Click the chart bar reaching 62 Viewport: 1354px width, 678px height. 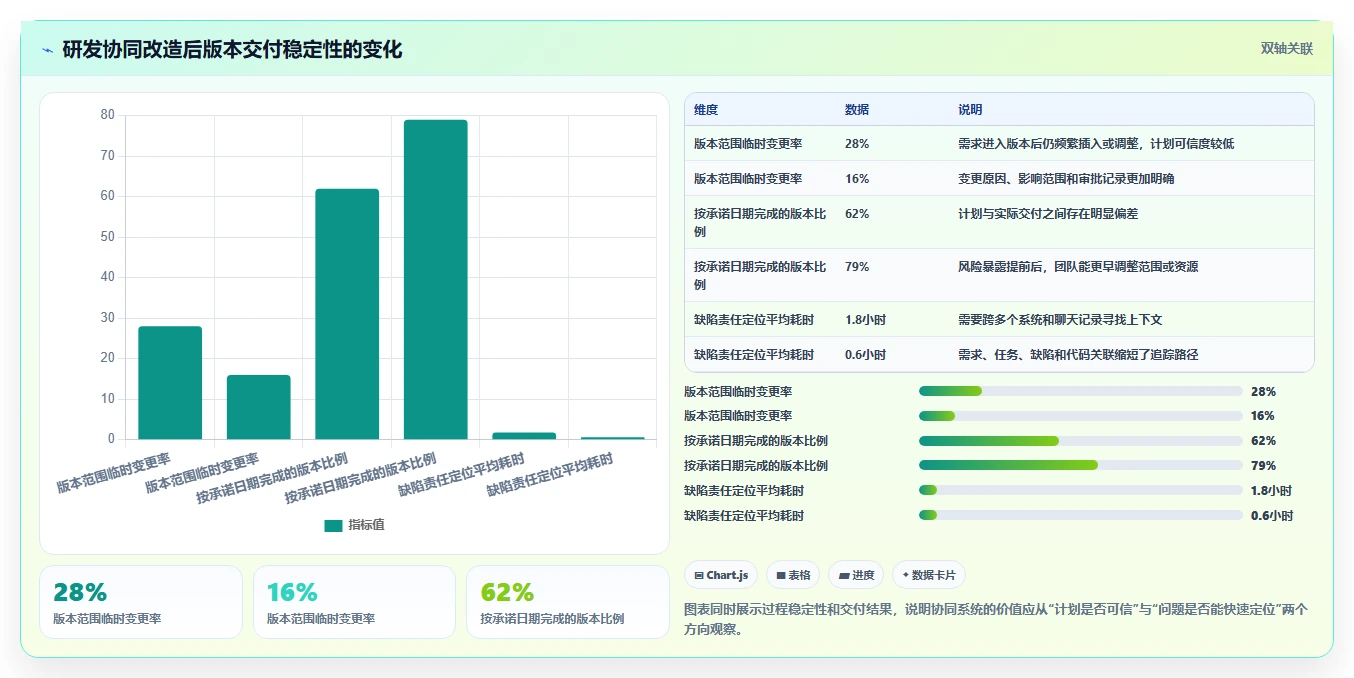[x=347, y=314]
